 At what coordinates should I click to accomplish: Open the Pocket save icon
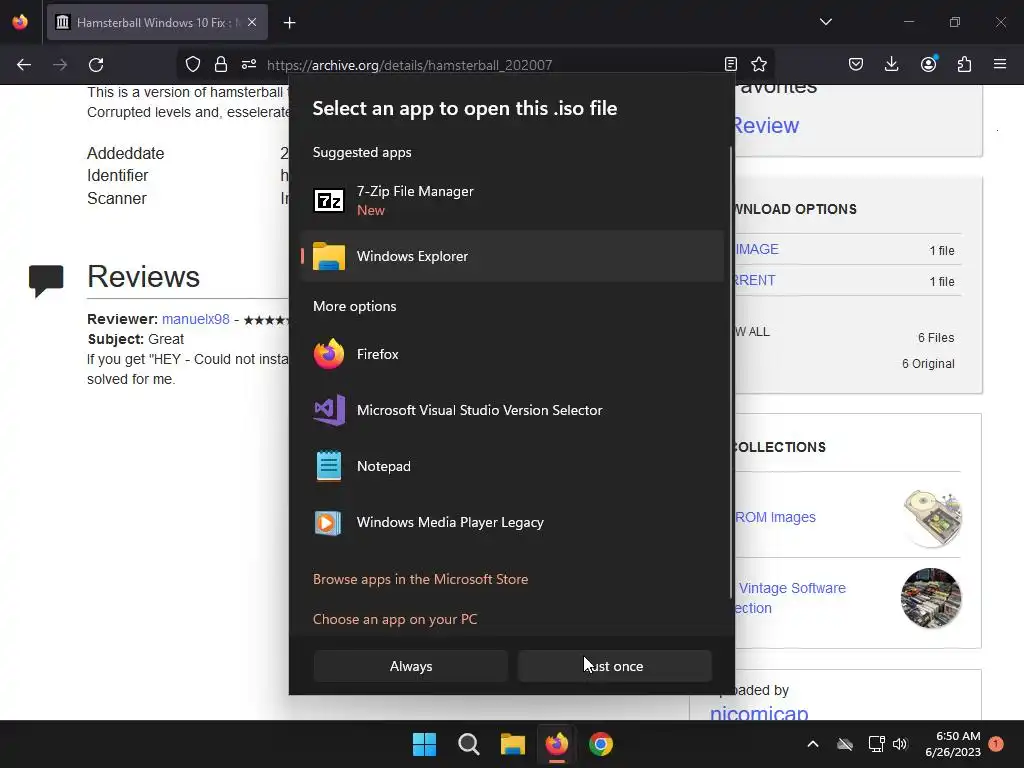(856, 64)
